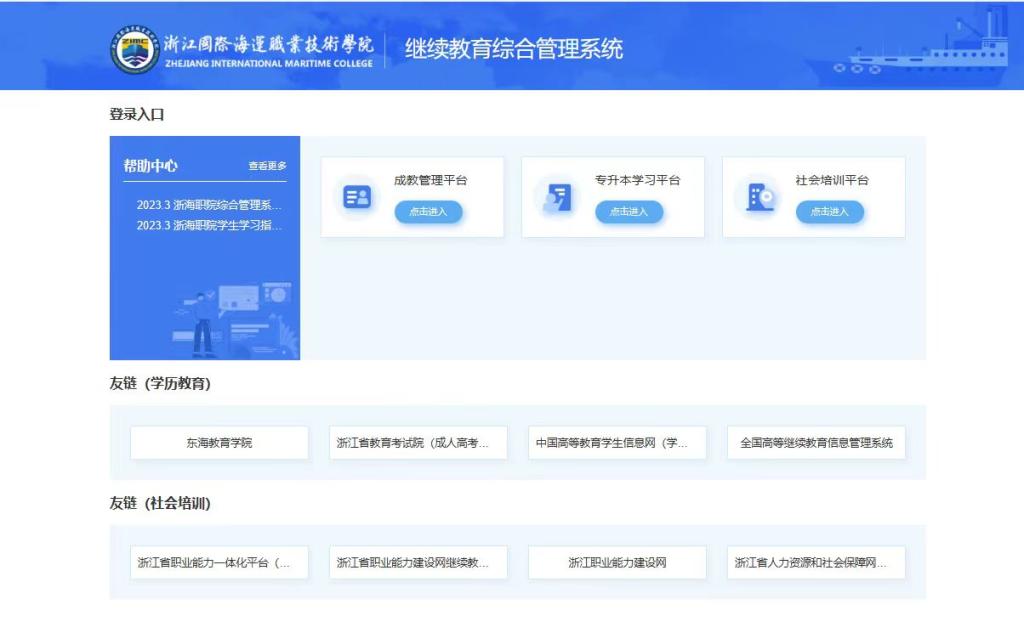Enter the 社会培训平台 via 点击进入
Screen dimensions: 1024x627
[x=829, y=212]
